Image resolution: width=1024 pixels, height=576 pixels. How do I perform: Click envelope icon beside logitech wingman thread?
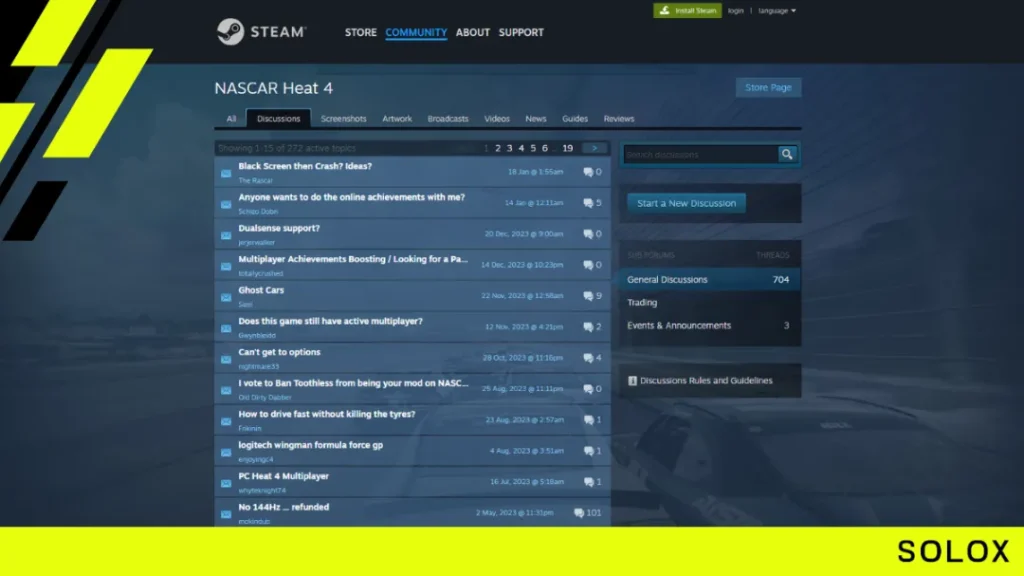pyautogui.click(x=226, y=452)
